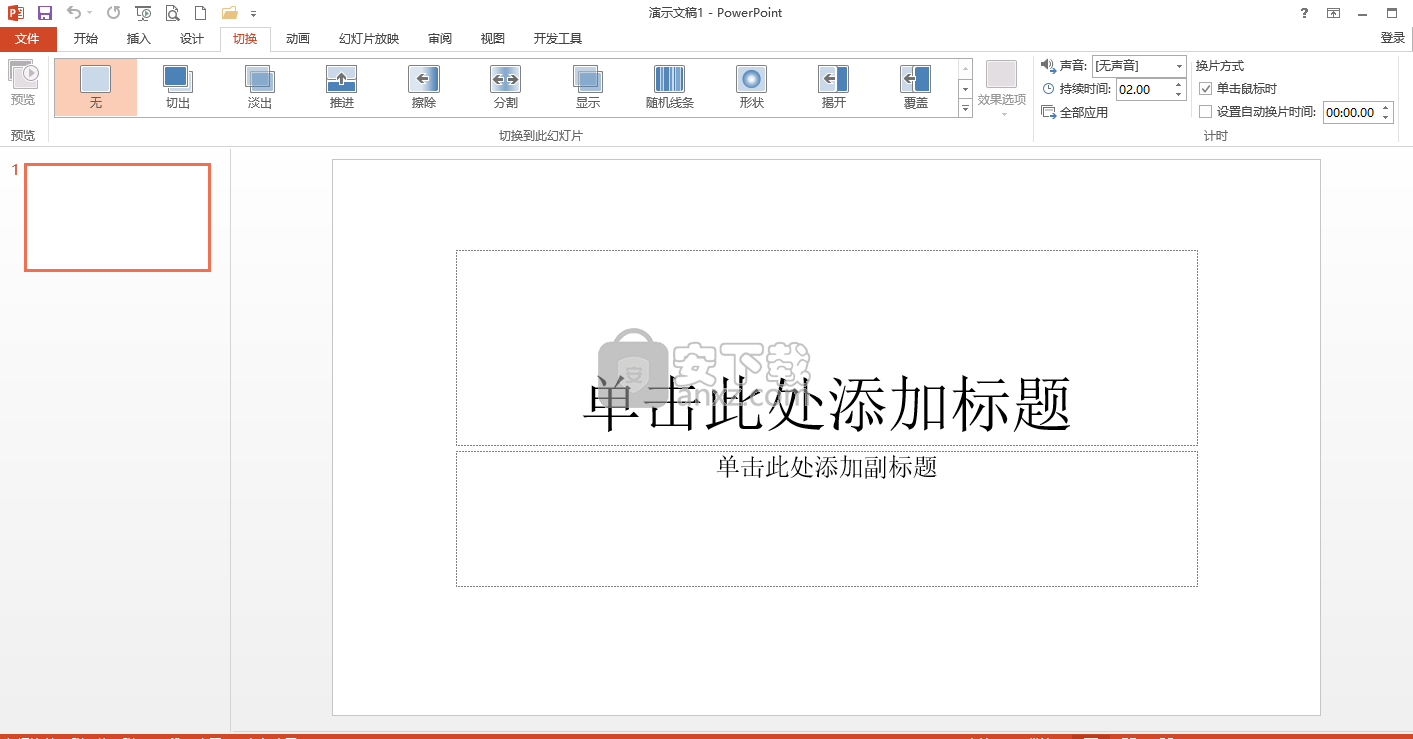Click 登录 to sign in
Viewport: 1413px width, 739px height.
[x=1392, y=38]
